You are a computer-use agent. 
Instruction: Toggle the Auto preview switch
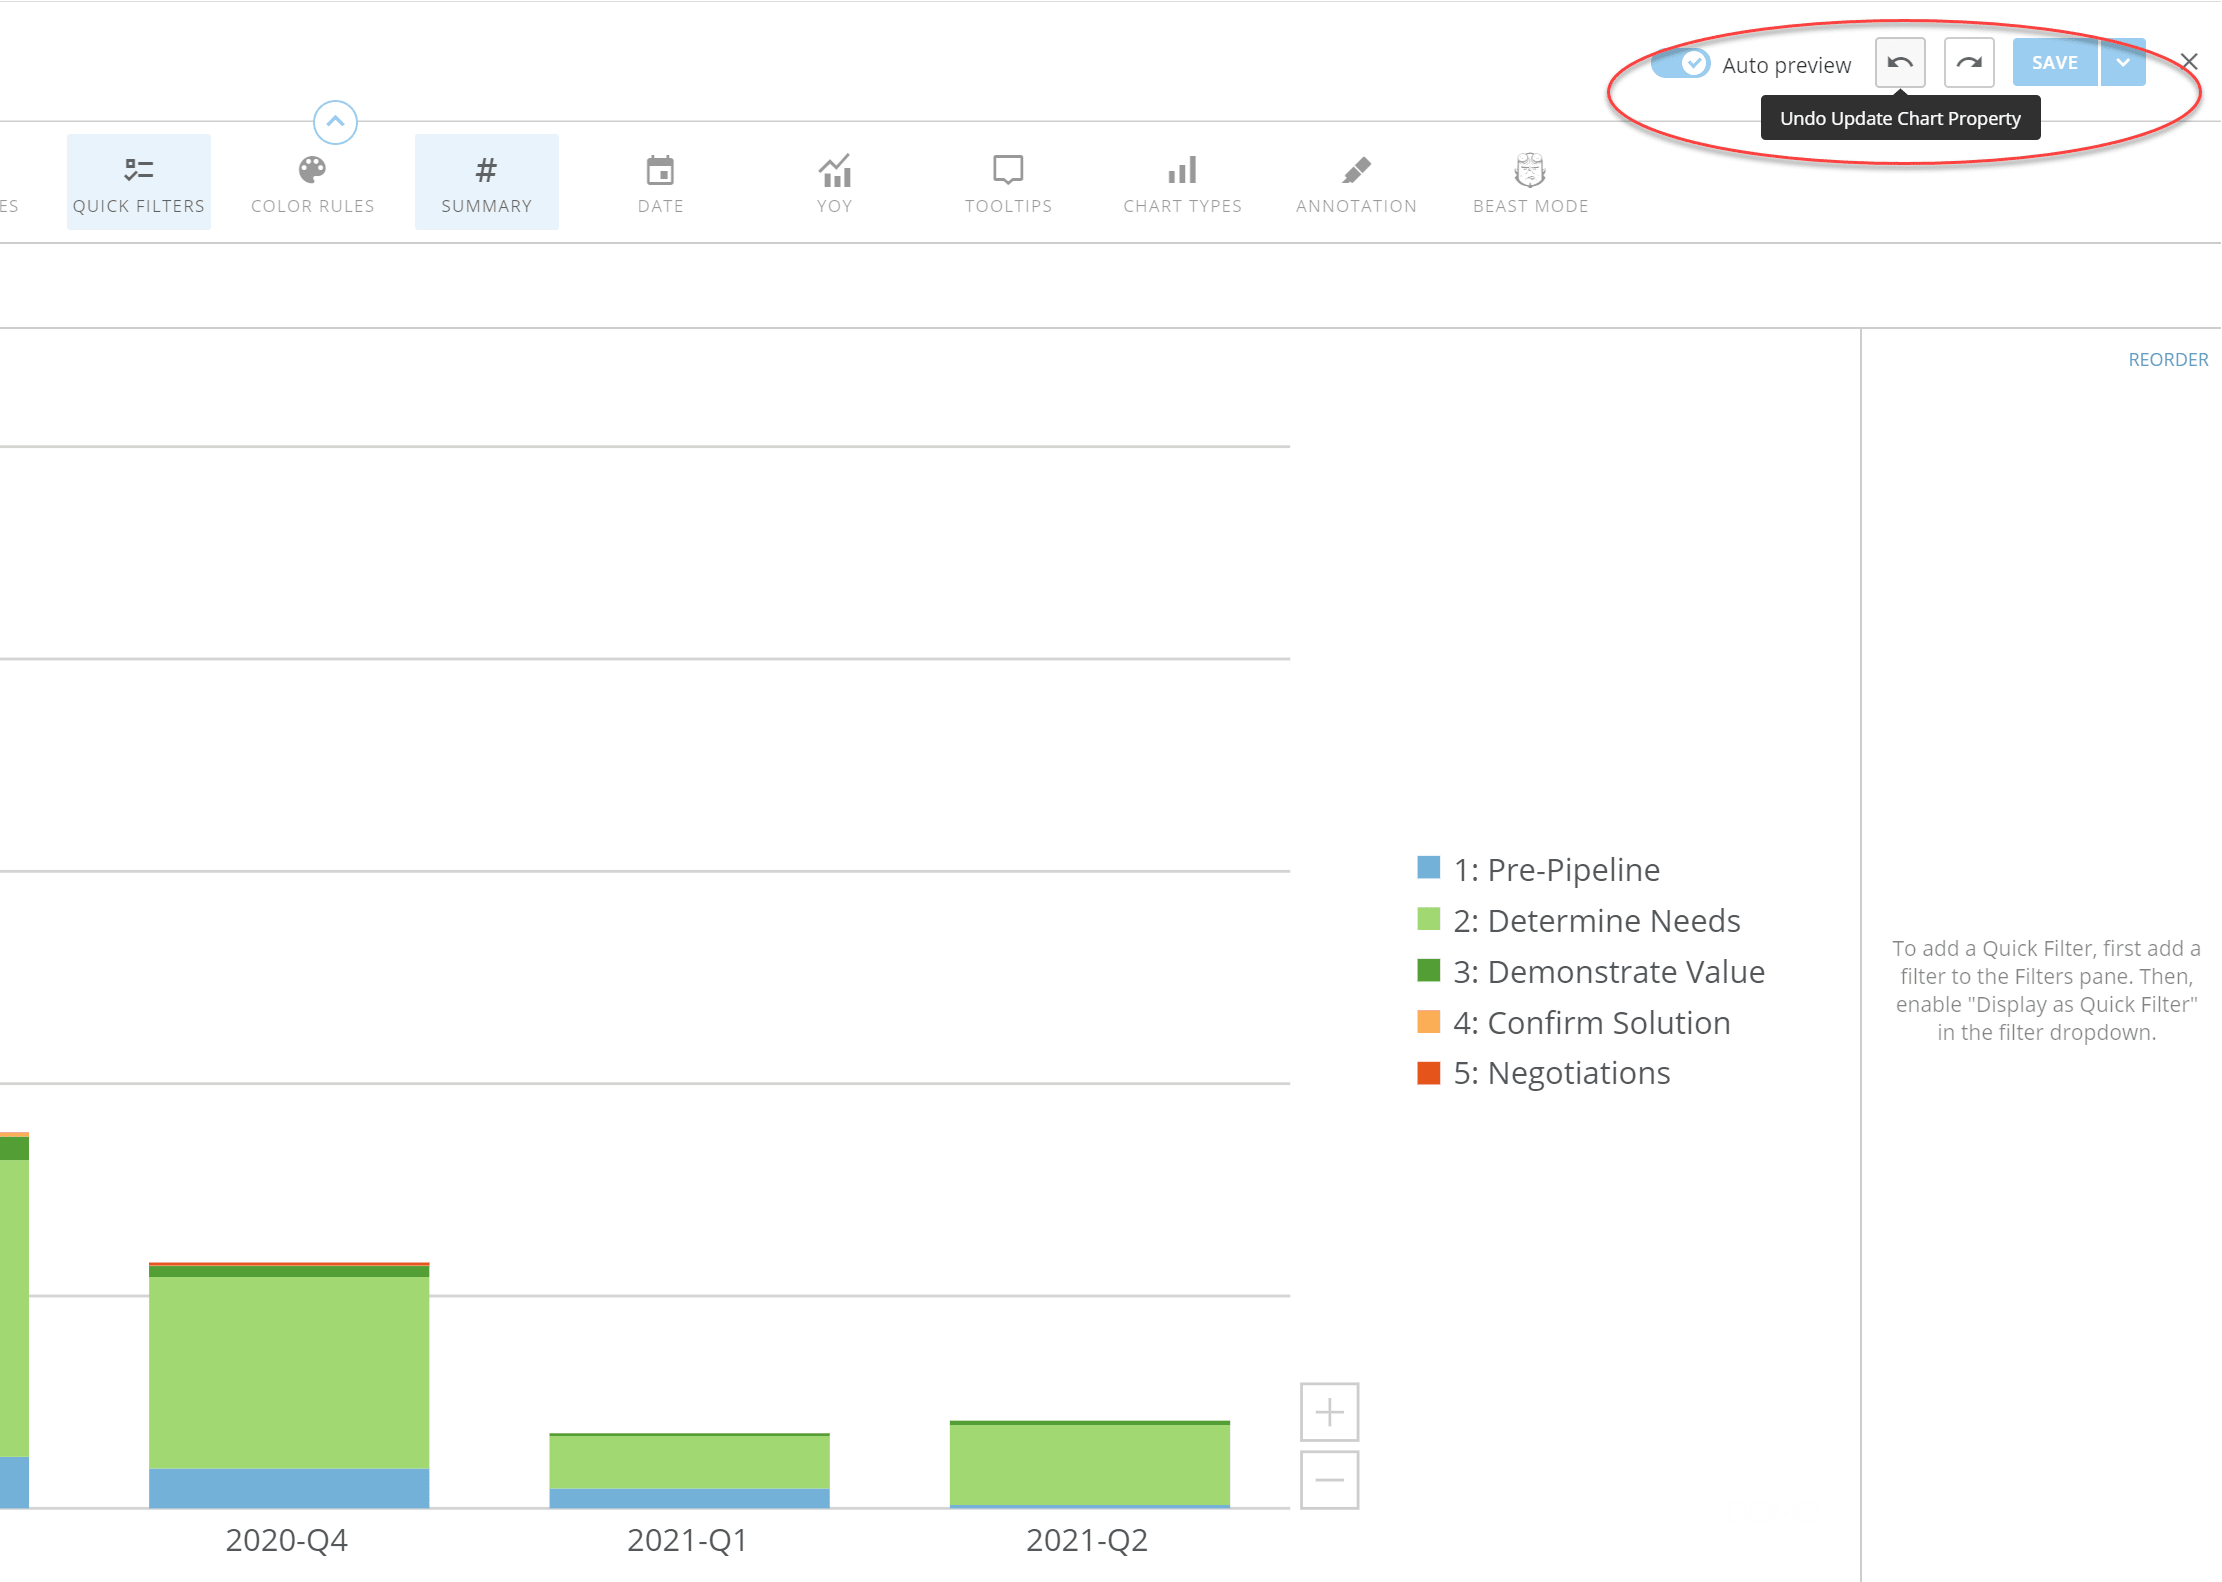tap(1681, 64)
